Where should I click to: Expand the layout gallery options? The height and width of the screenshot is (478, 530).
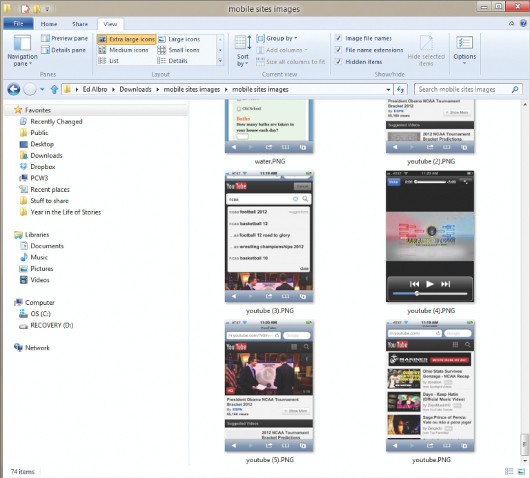point(220,61)
